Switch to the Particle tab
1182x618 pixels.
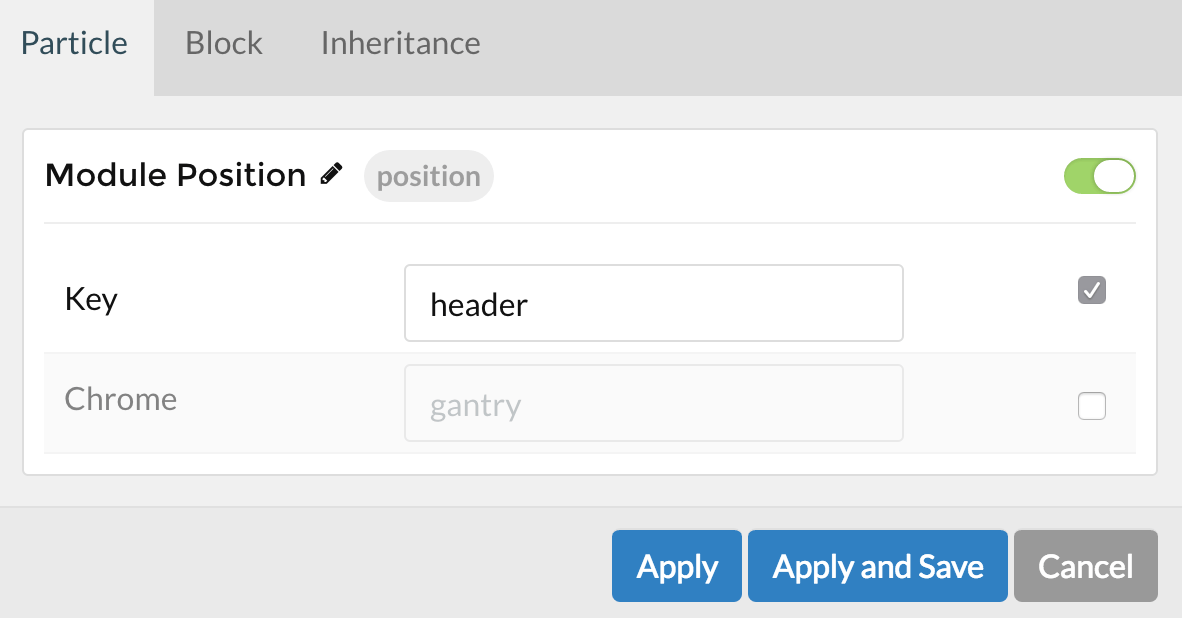[x=75, y=44]
